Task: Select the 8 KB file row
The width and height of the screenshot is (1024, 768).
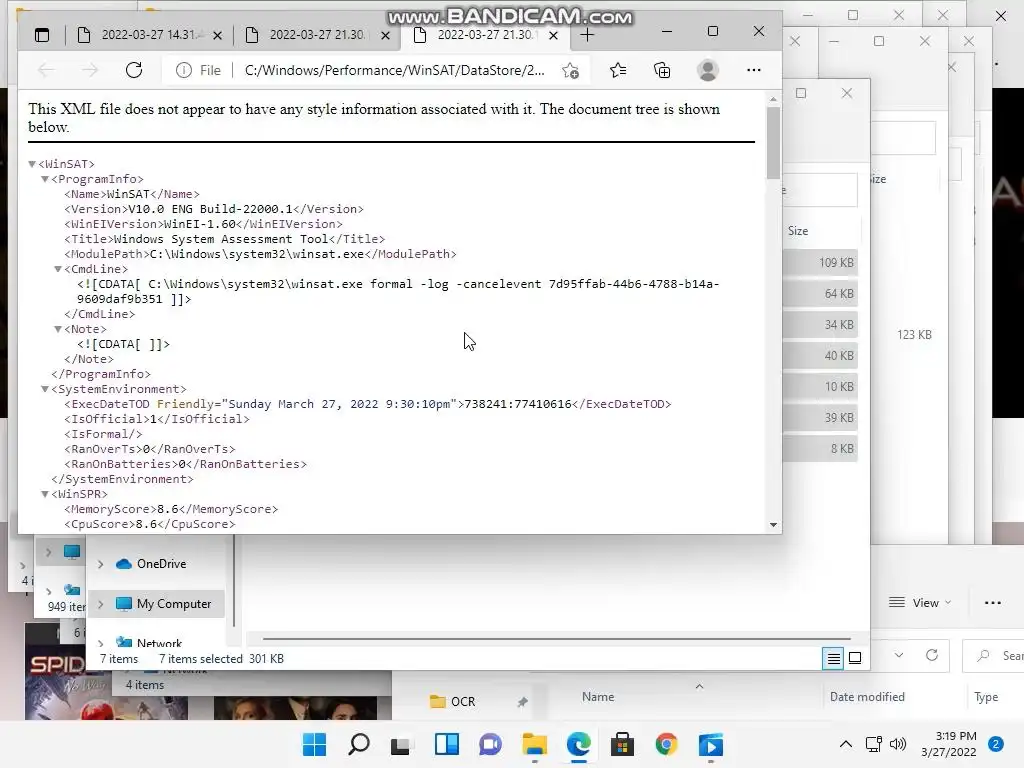Action: click(x=821, y=449)
